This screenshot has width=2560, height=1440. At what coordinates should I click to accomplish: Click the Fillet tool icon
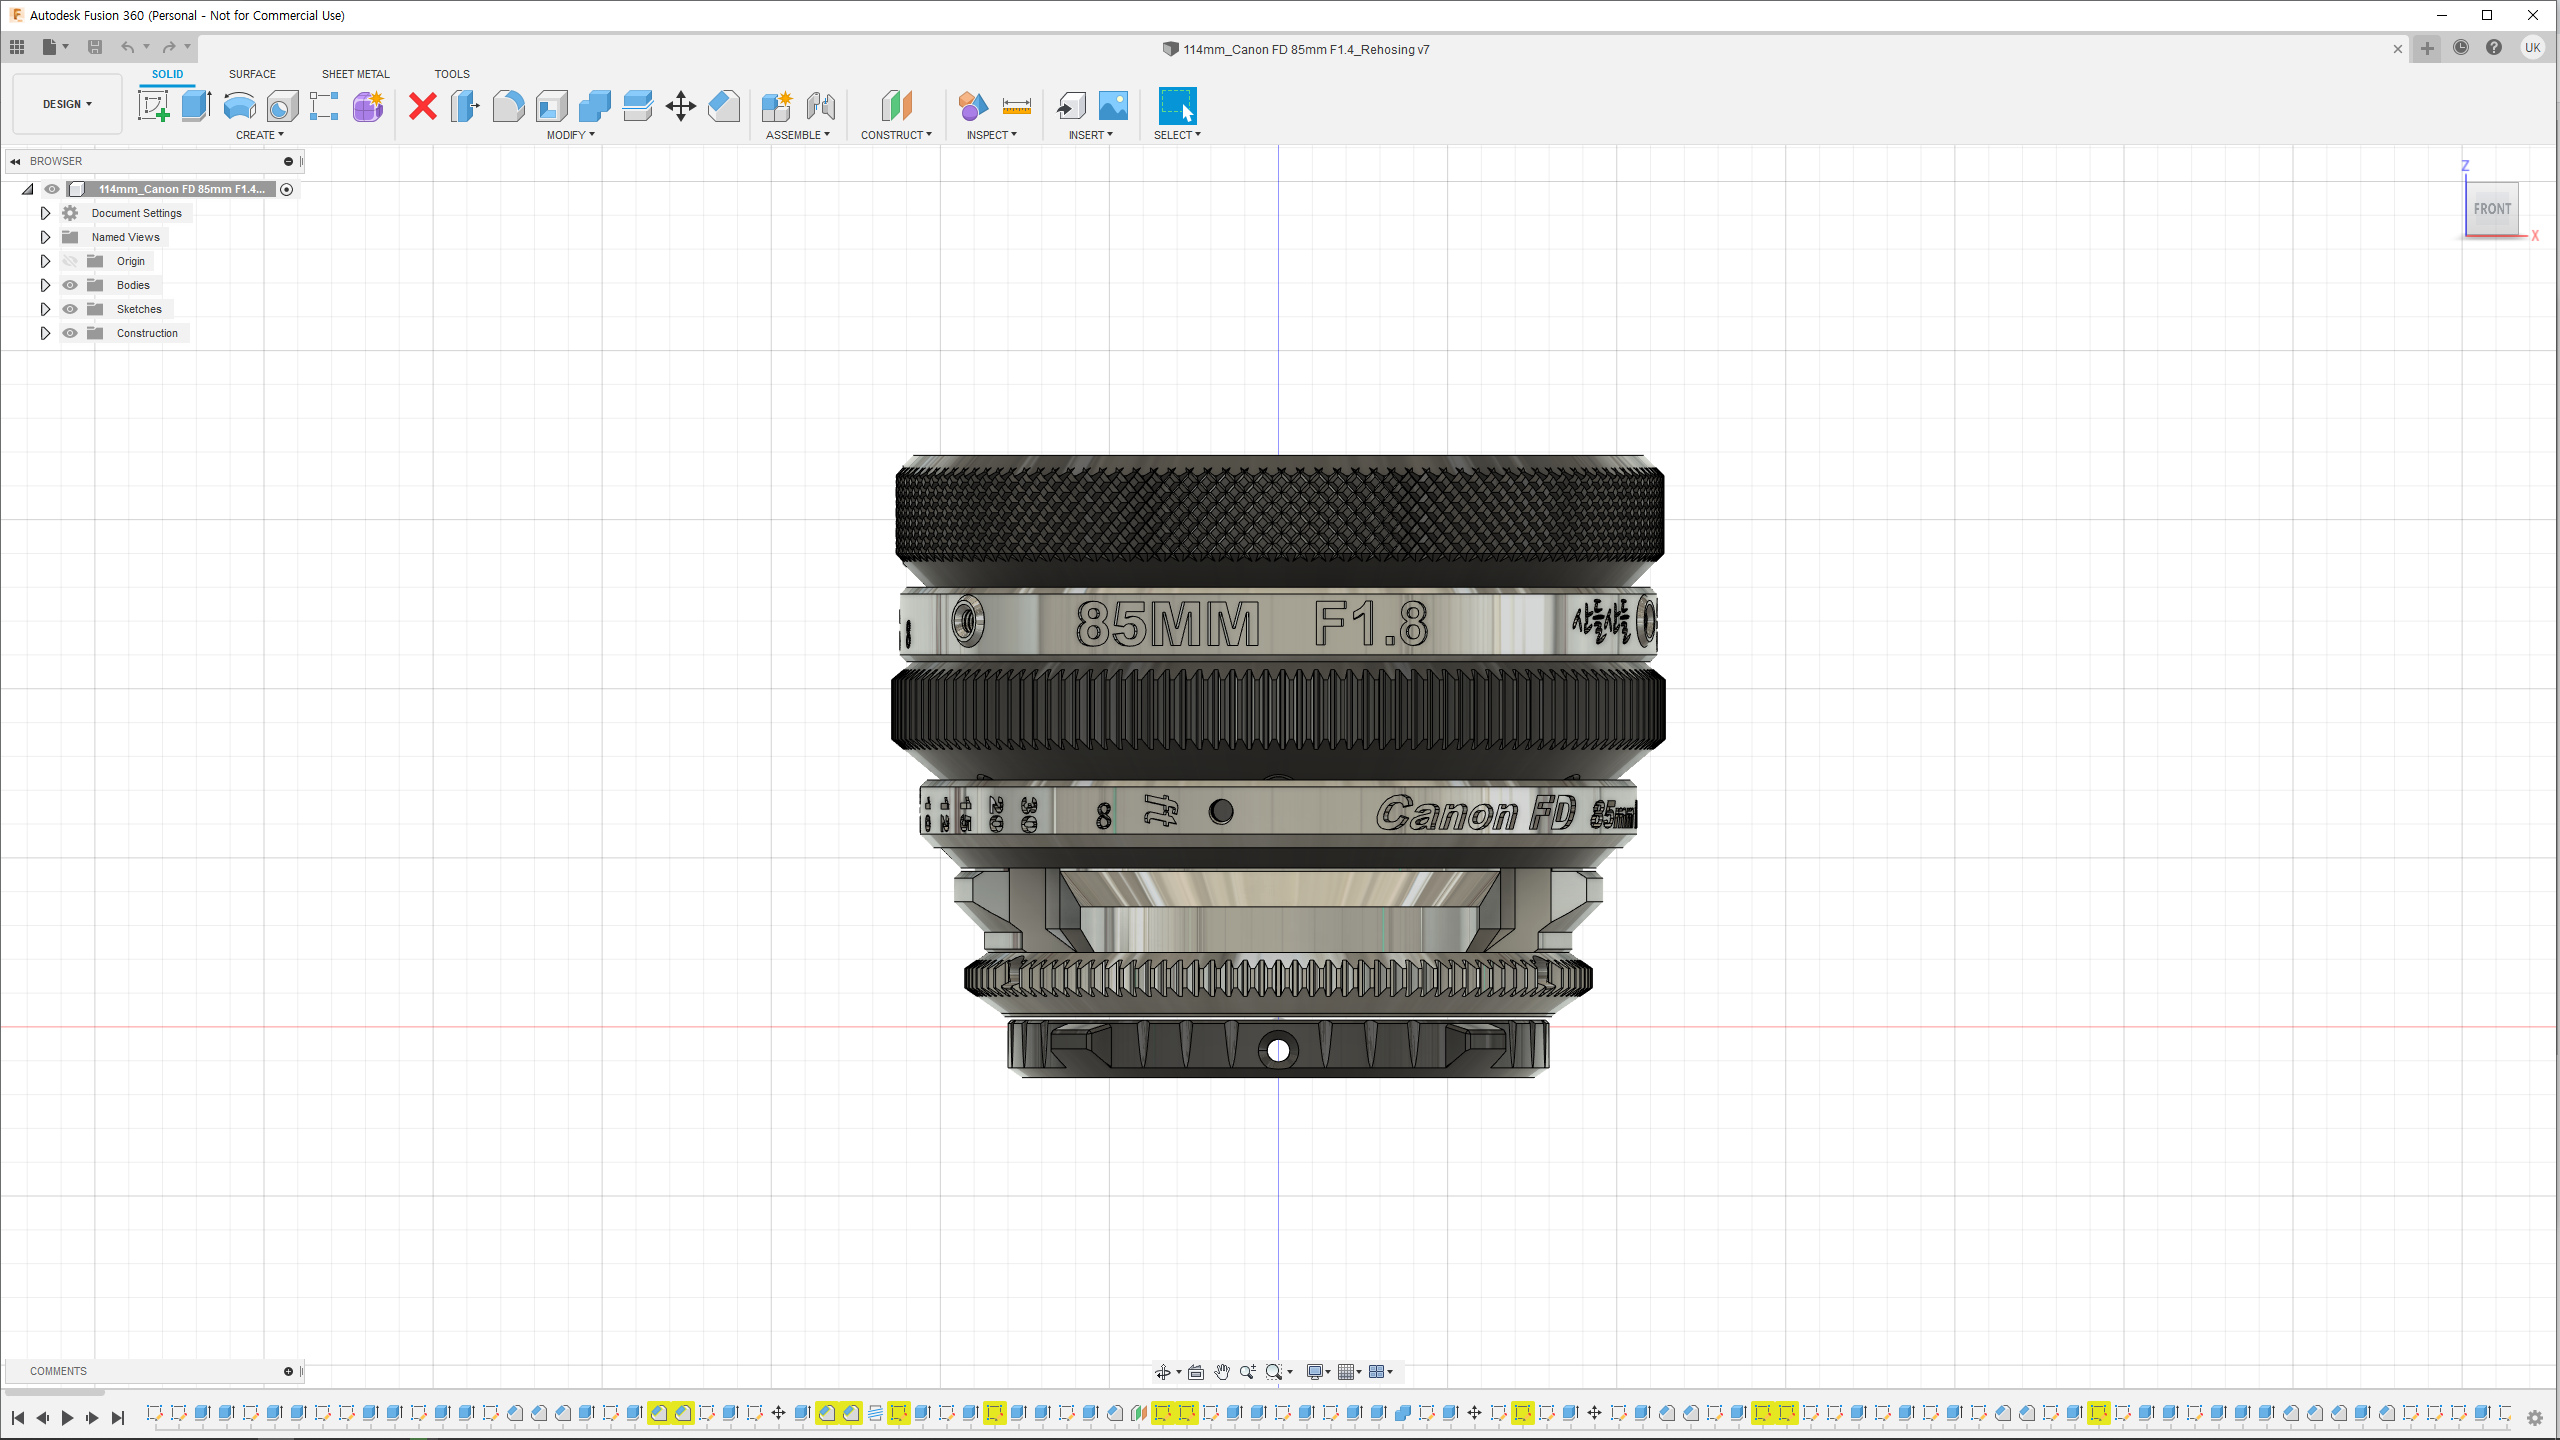point(508,105)
